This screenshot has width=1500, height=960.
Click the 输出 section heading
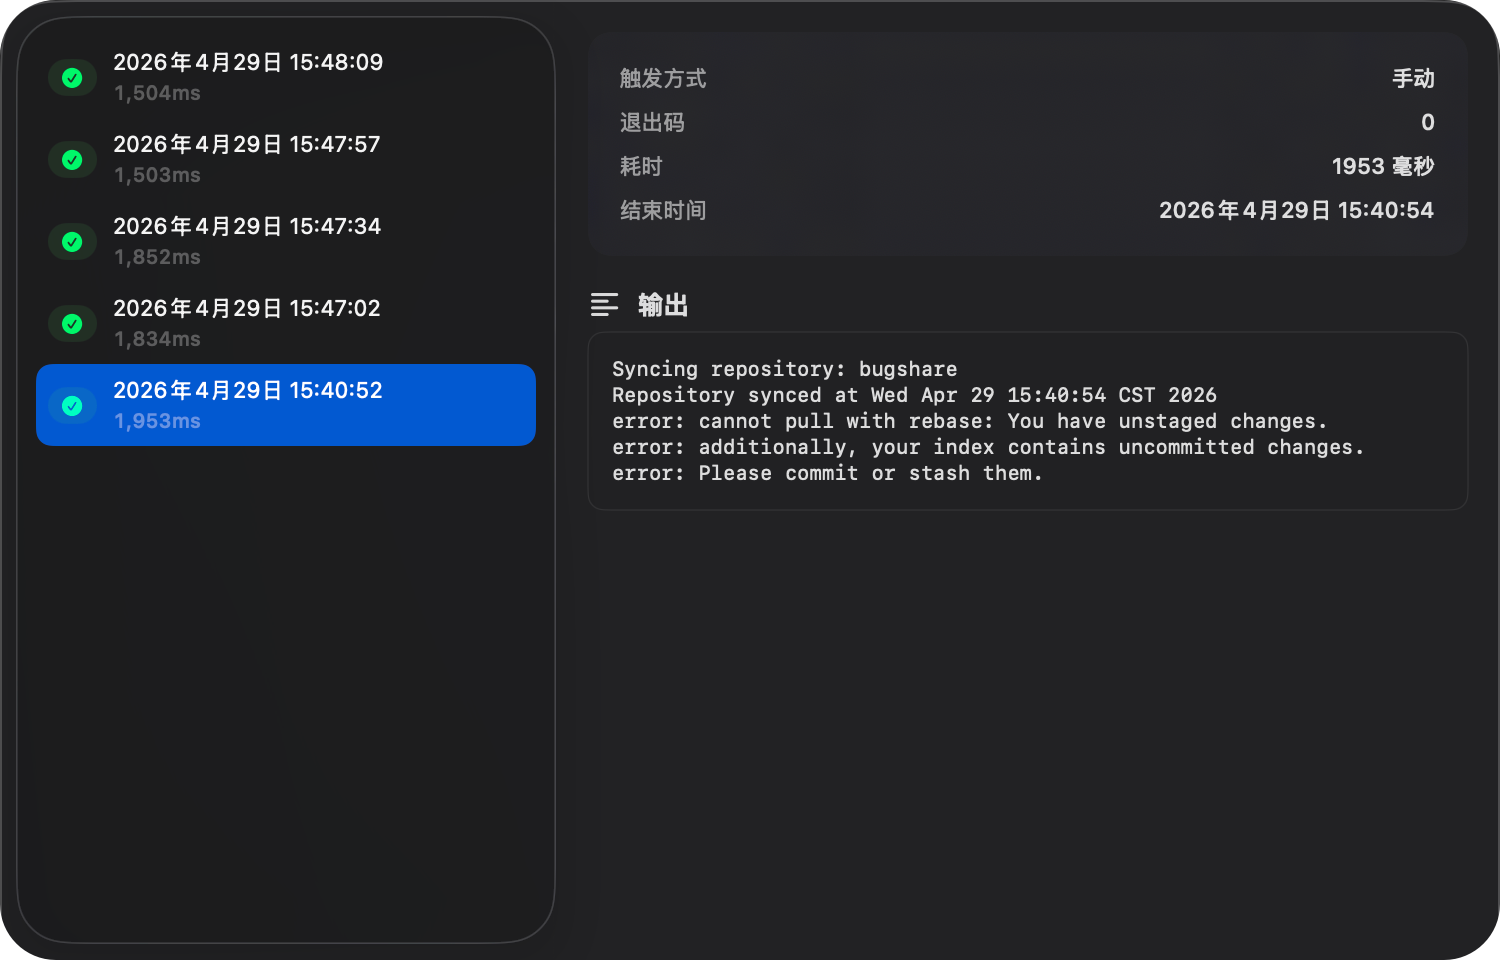click(x=663, y=305)
